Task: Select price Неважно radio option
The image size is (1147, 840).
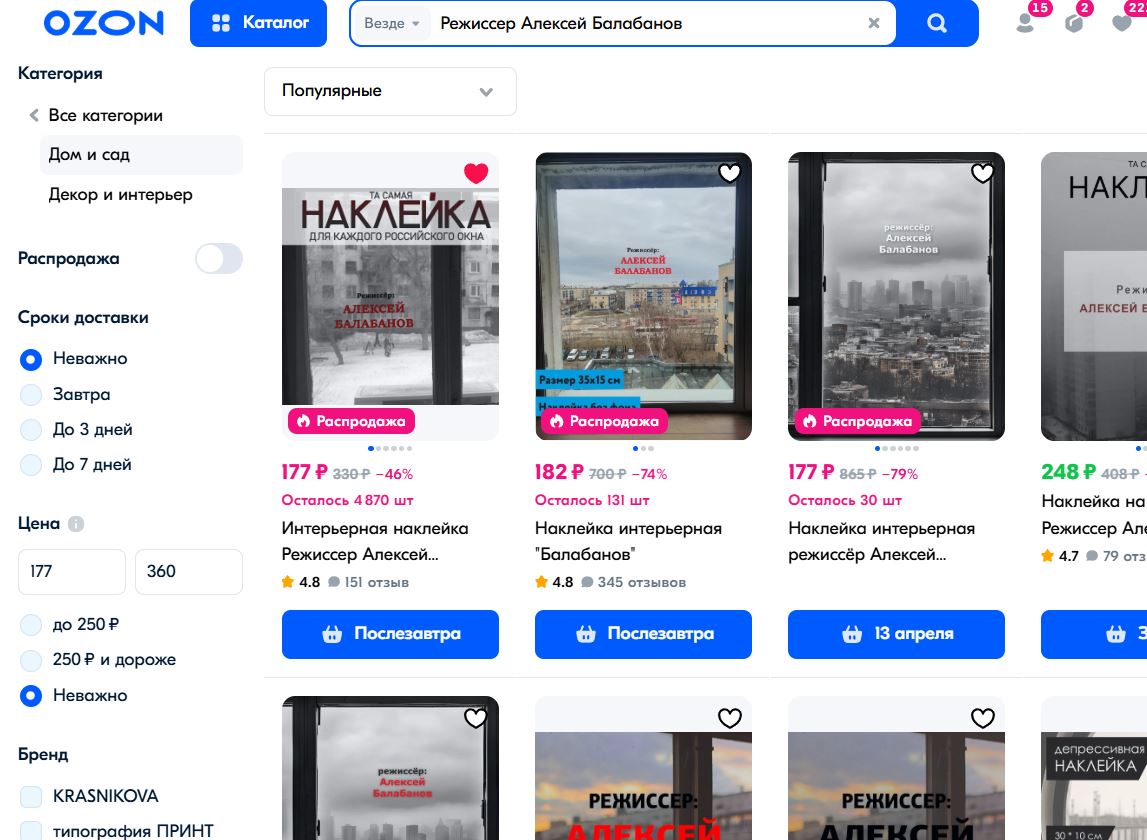Action: (x=31, y=695)
